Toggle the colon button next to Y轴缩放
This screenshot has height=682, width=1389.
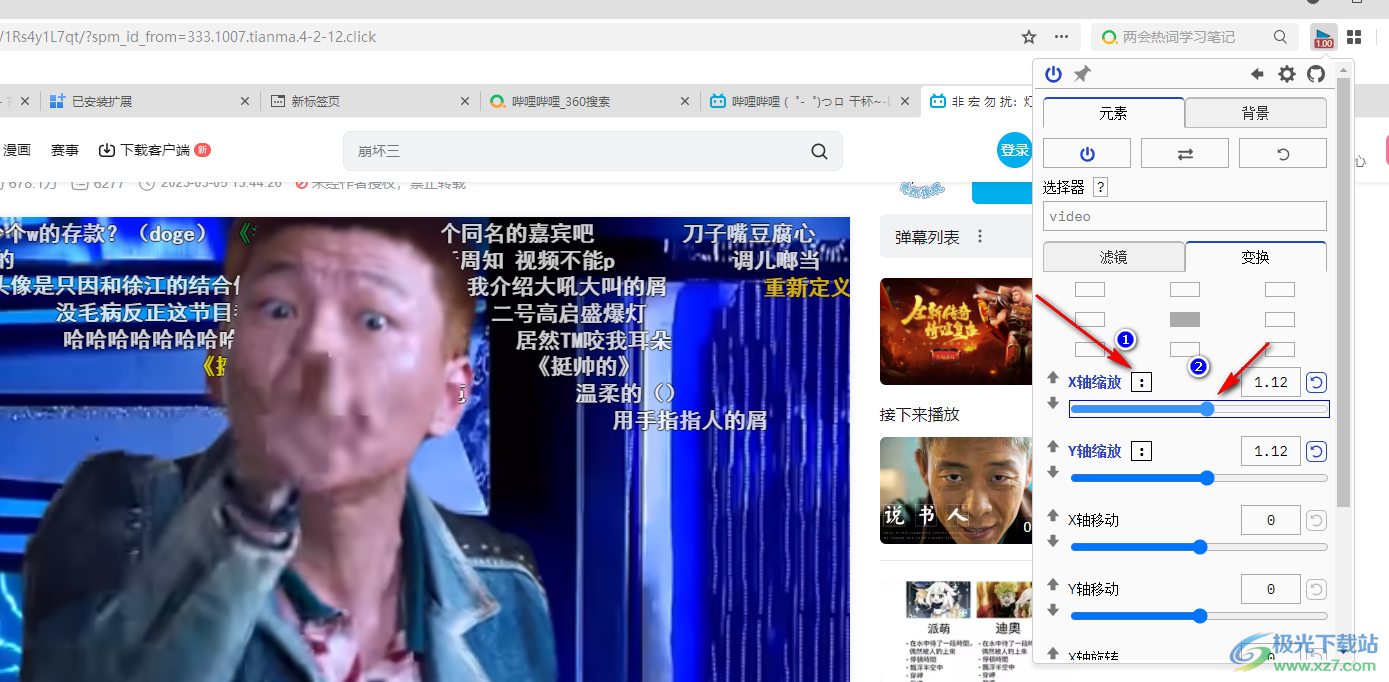pos(1142,451)
